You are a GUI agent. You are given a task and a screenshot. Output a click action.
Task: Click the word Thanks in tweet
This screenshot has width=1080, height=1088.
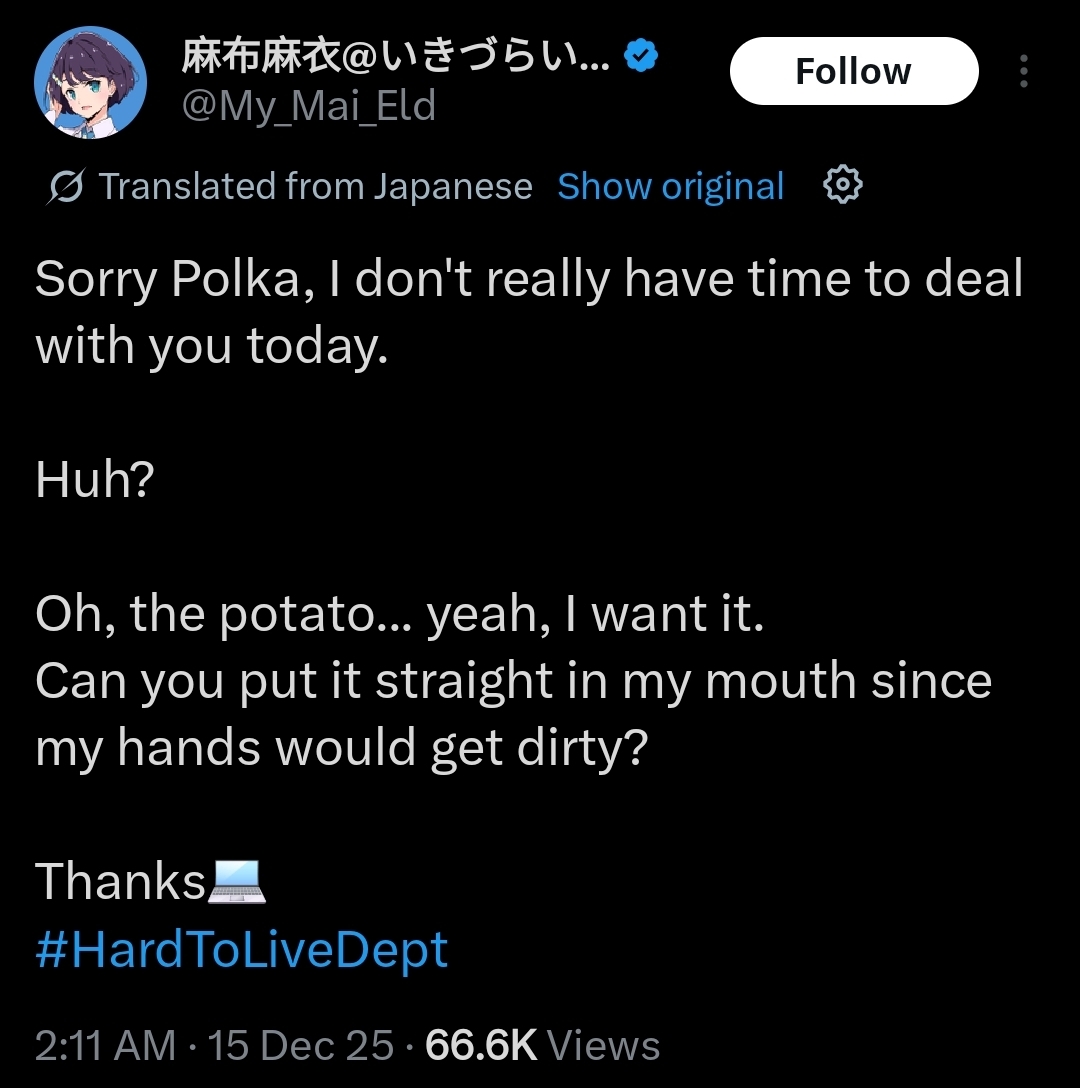(120, 882)
